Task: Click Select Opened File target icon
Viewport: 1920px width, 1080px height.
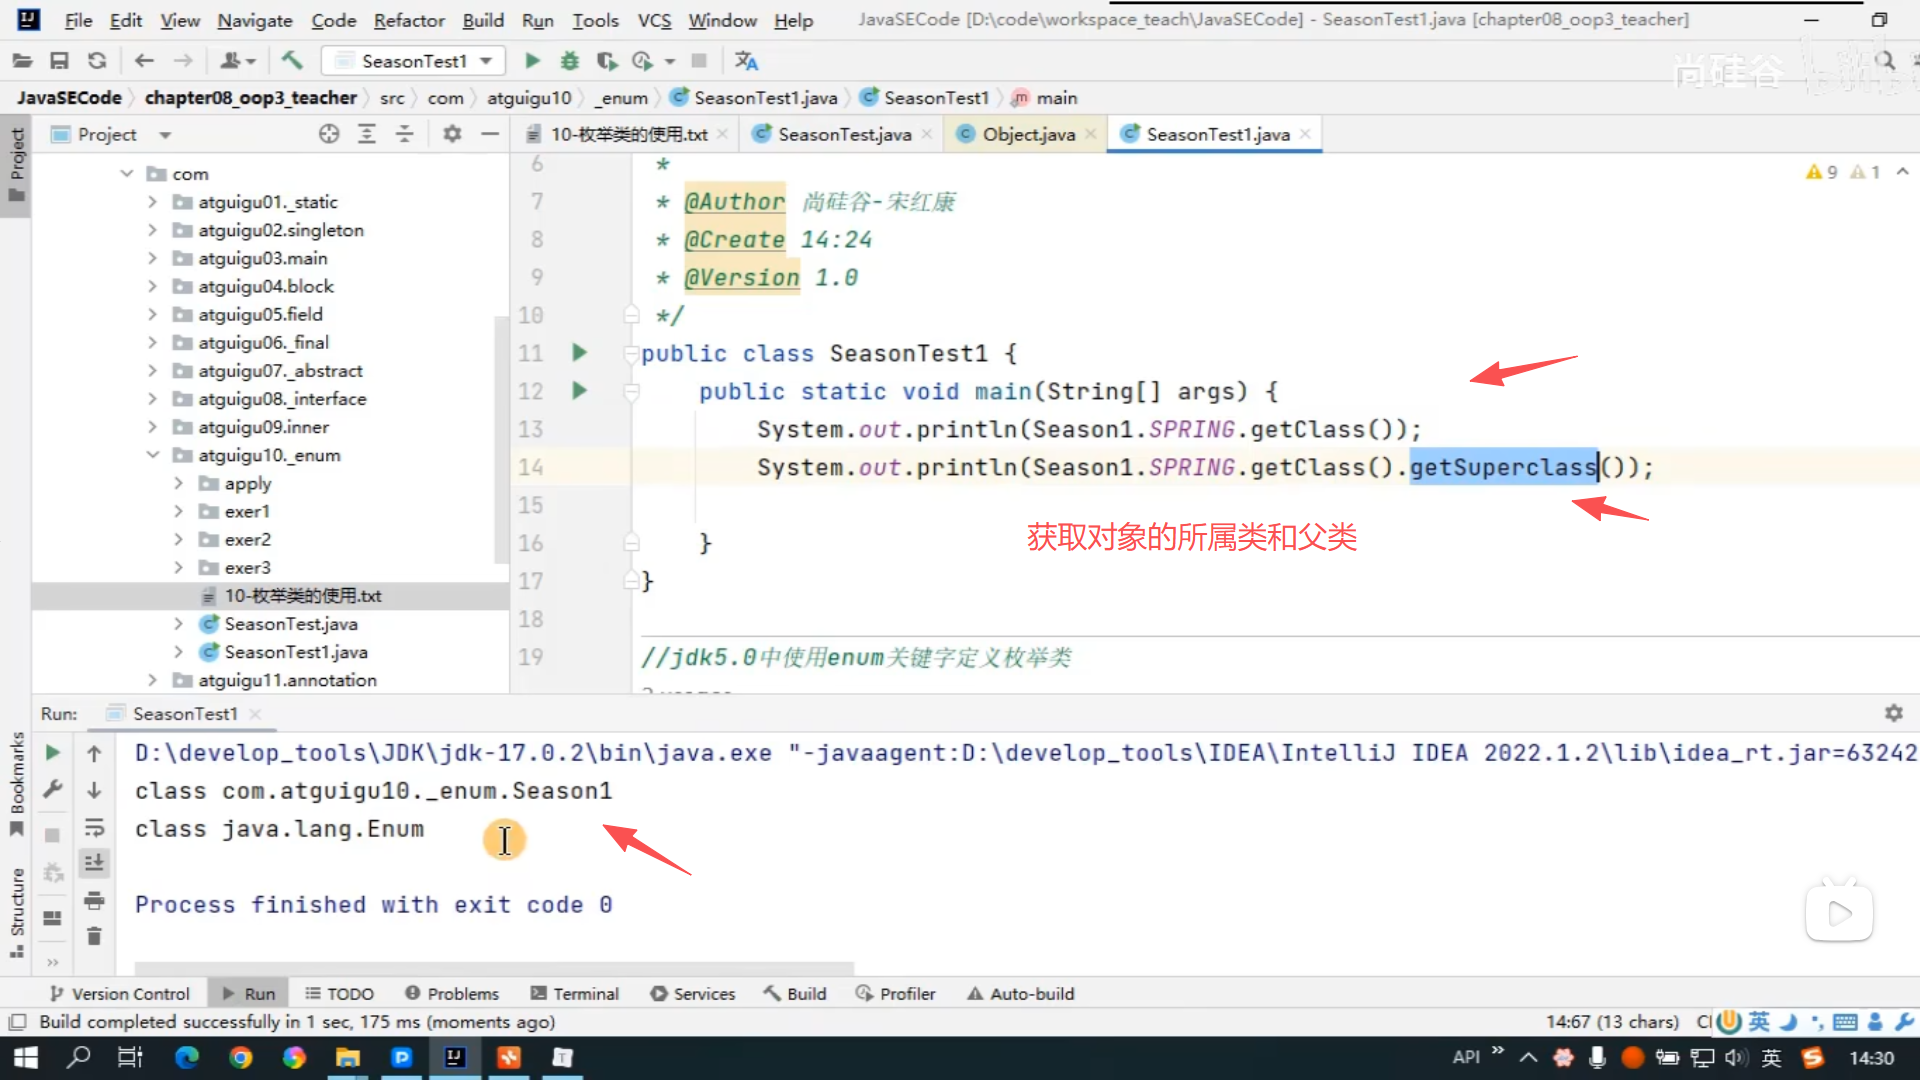Action: 329,134
